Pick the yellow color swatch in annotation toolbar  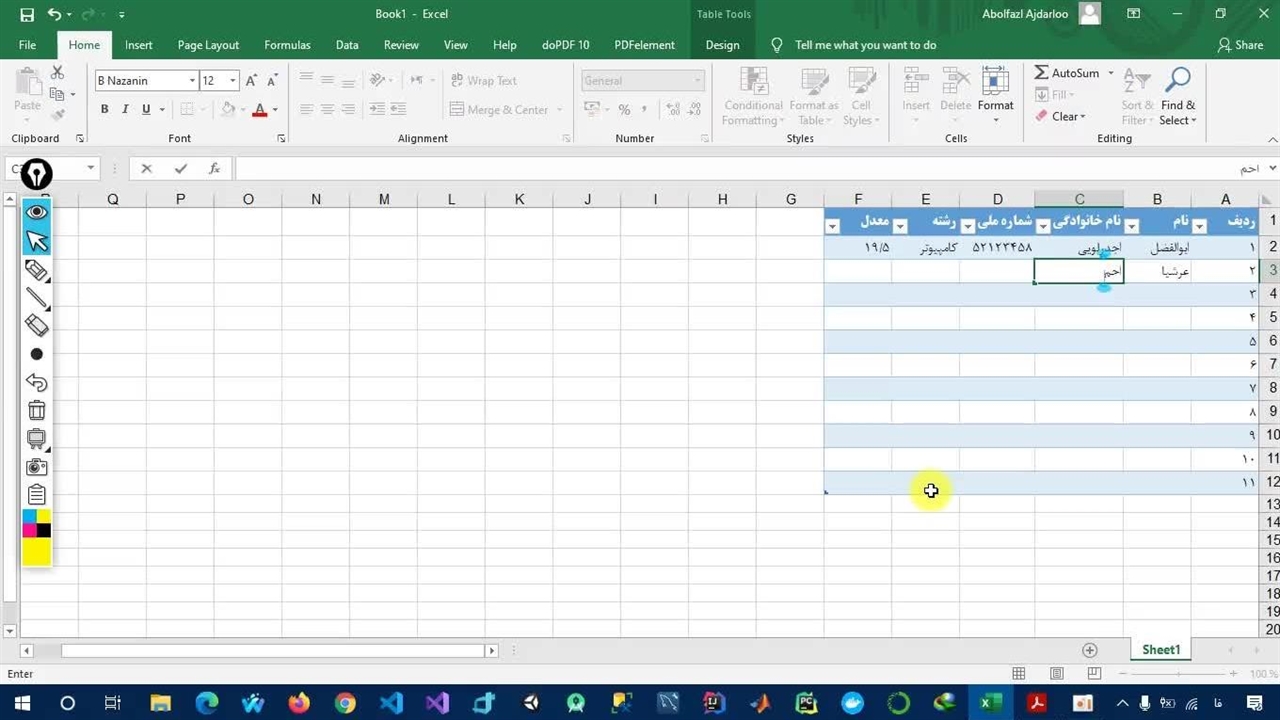pyautogui.click(x=37, y=552)
